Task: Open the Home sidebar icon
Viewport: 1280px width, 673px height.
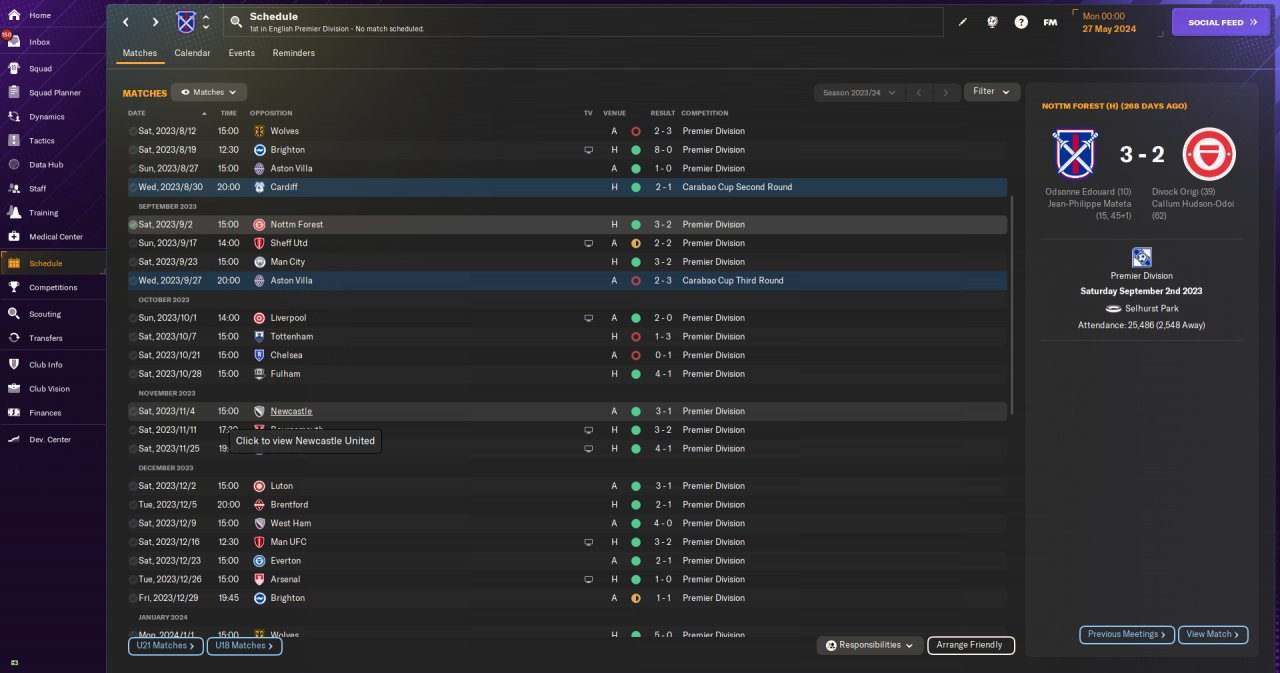Action: coord(14,15)
